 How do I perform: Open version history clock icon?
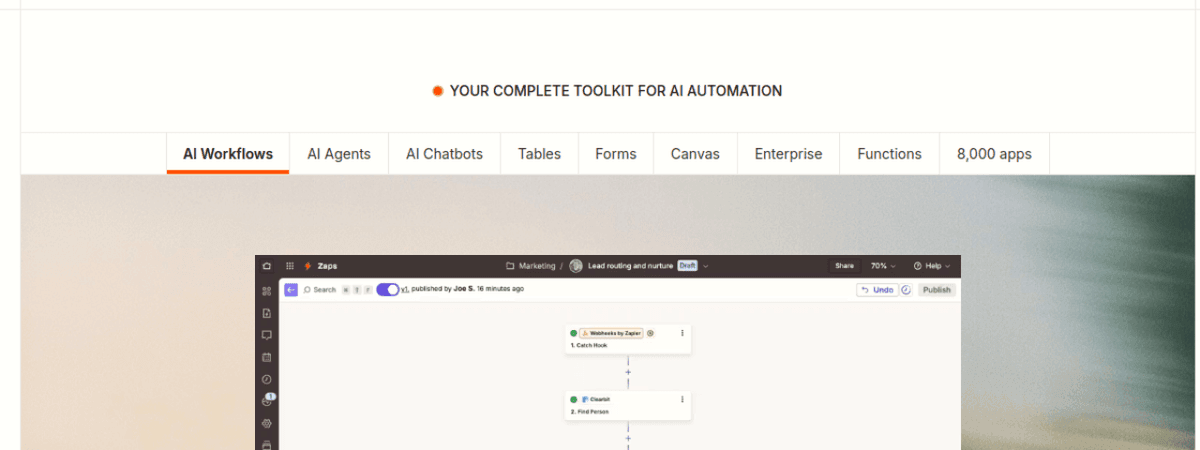click(906, 290)
